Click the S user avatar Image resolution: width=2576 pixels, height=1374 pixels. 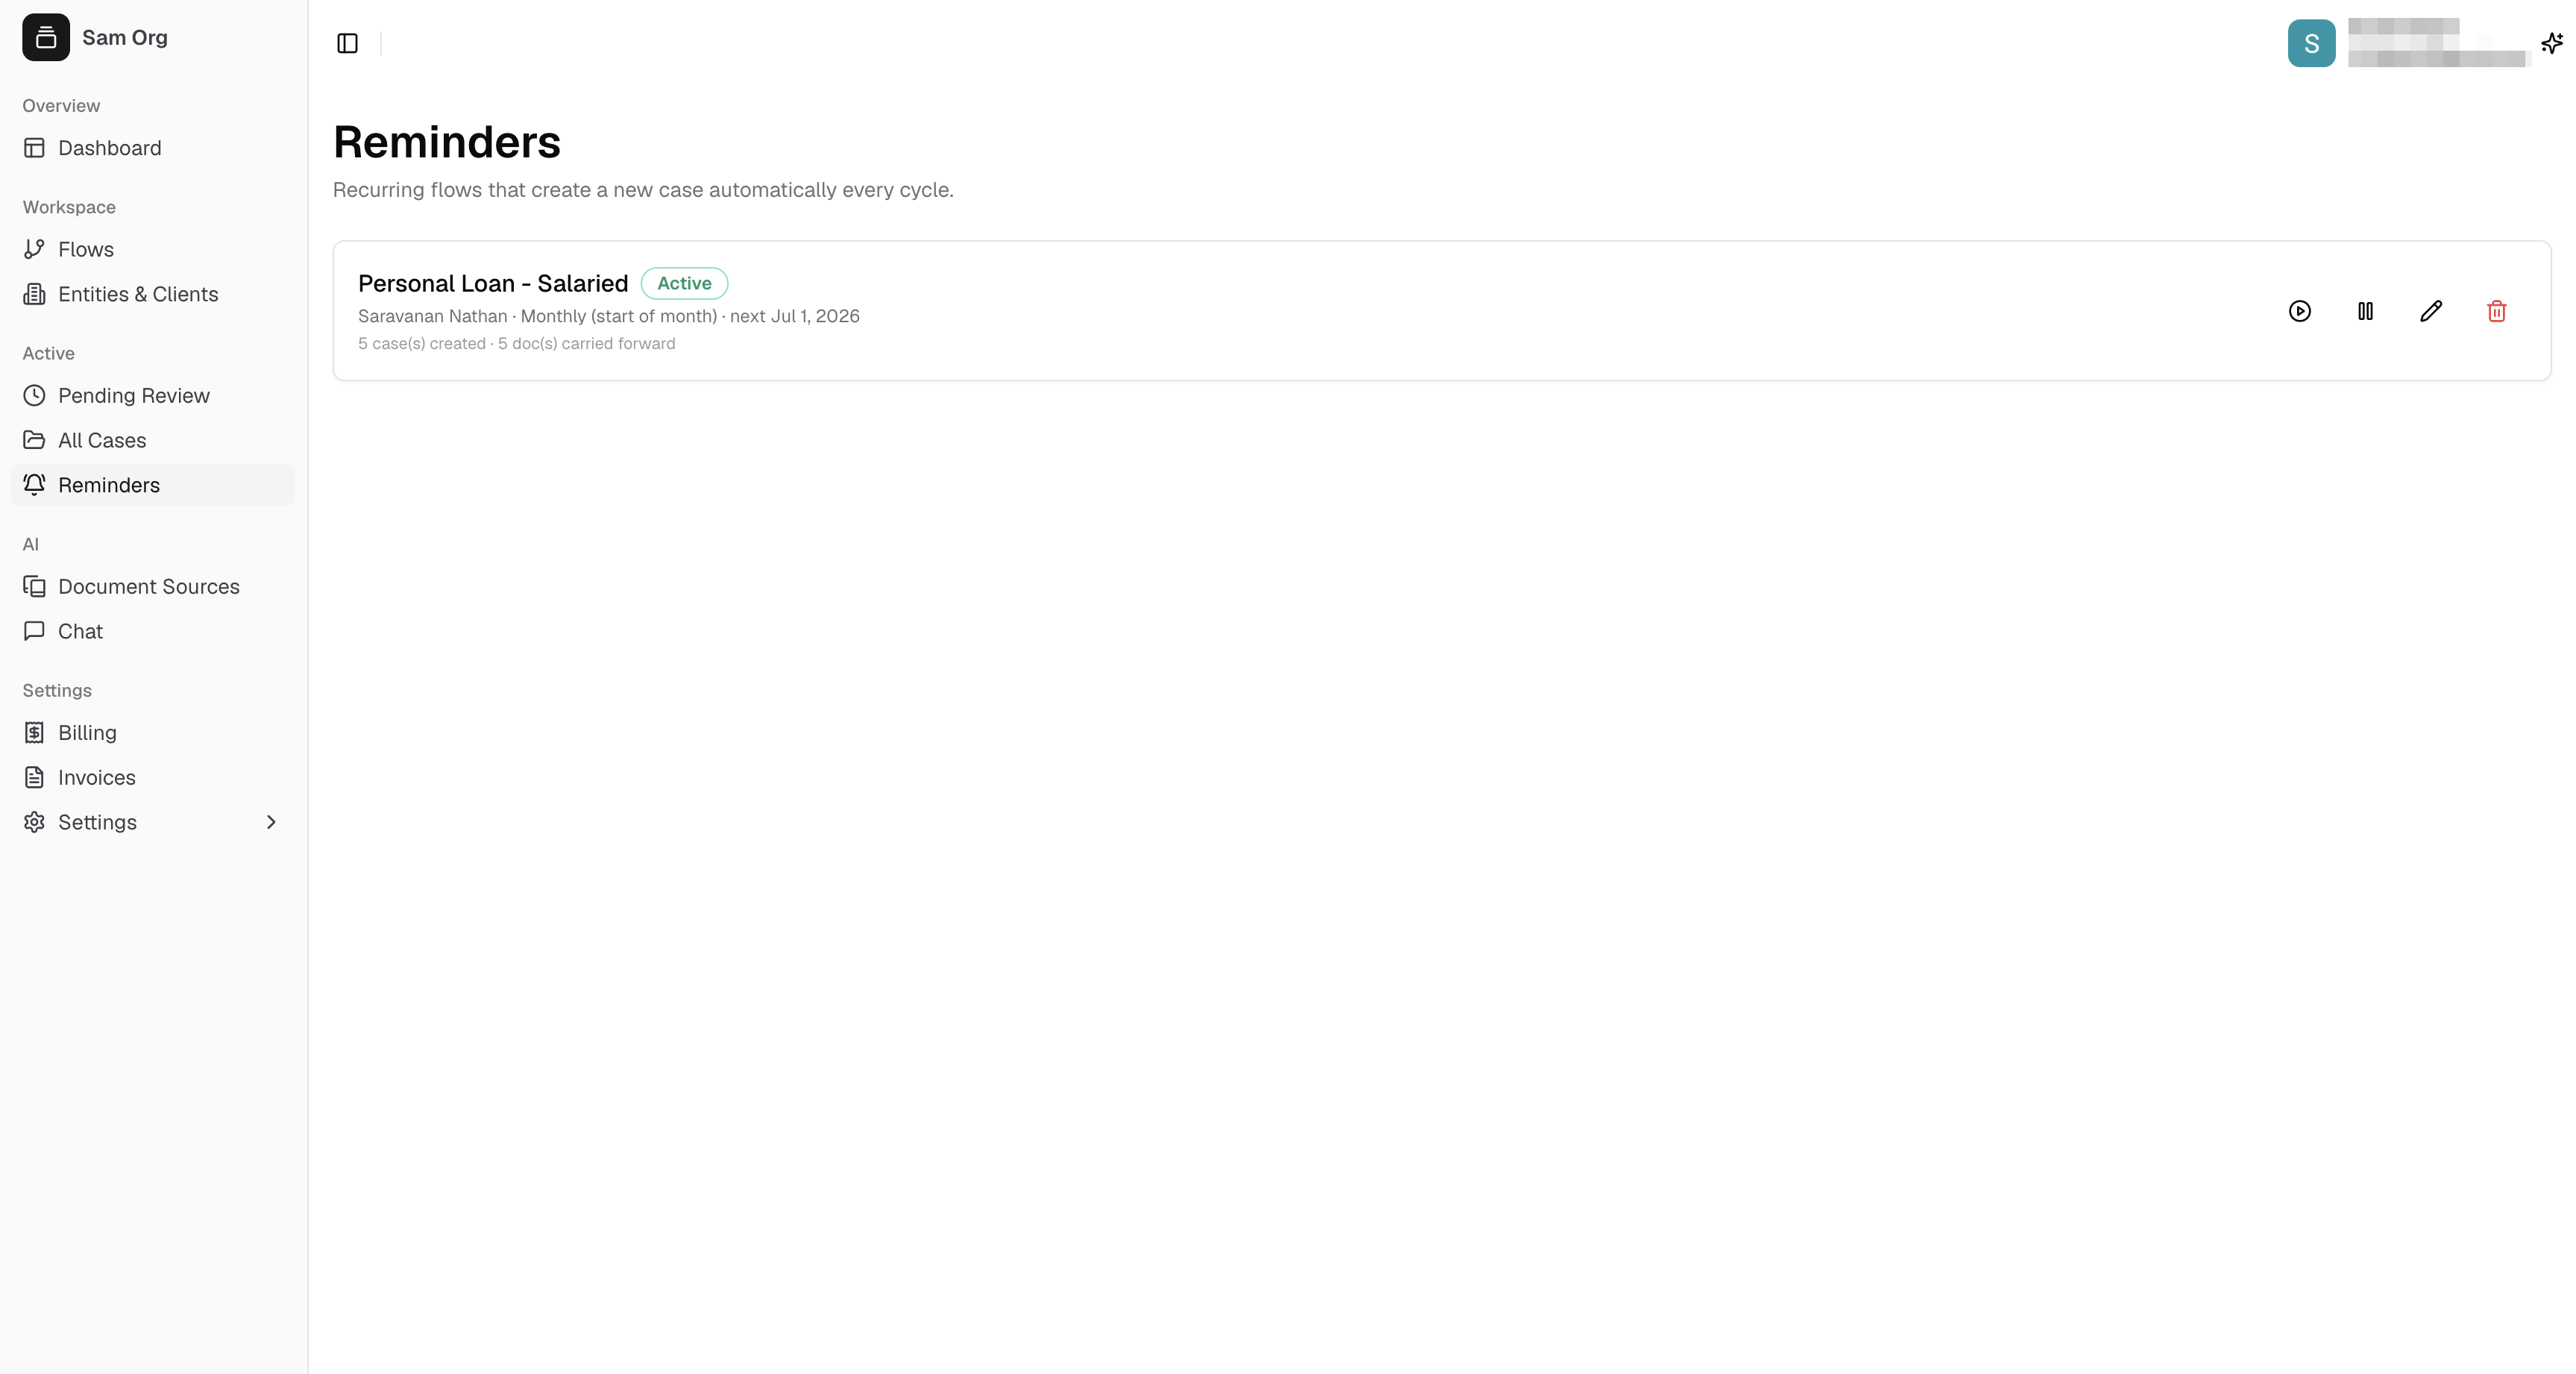point(2311,43)
